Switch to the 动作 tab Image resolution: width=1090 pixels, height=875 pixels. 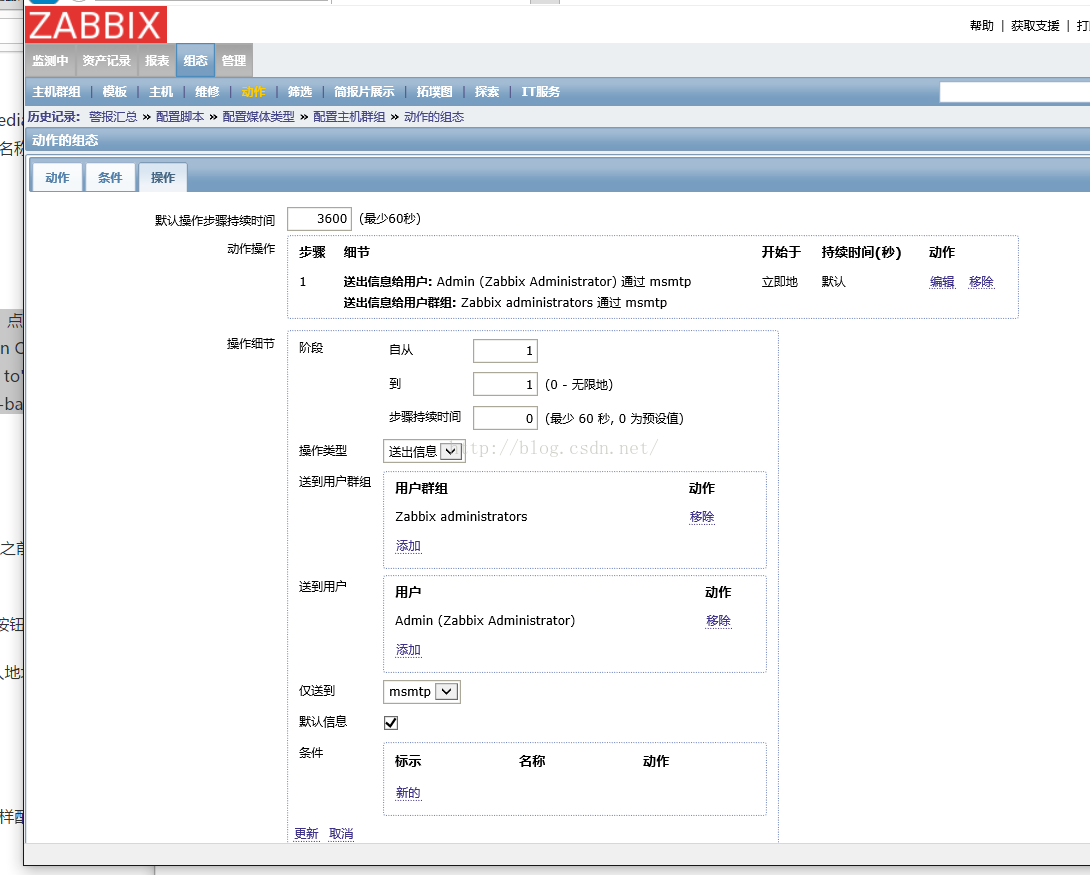coord(57,177)
